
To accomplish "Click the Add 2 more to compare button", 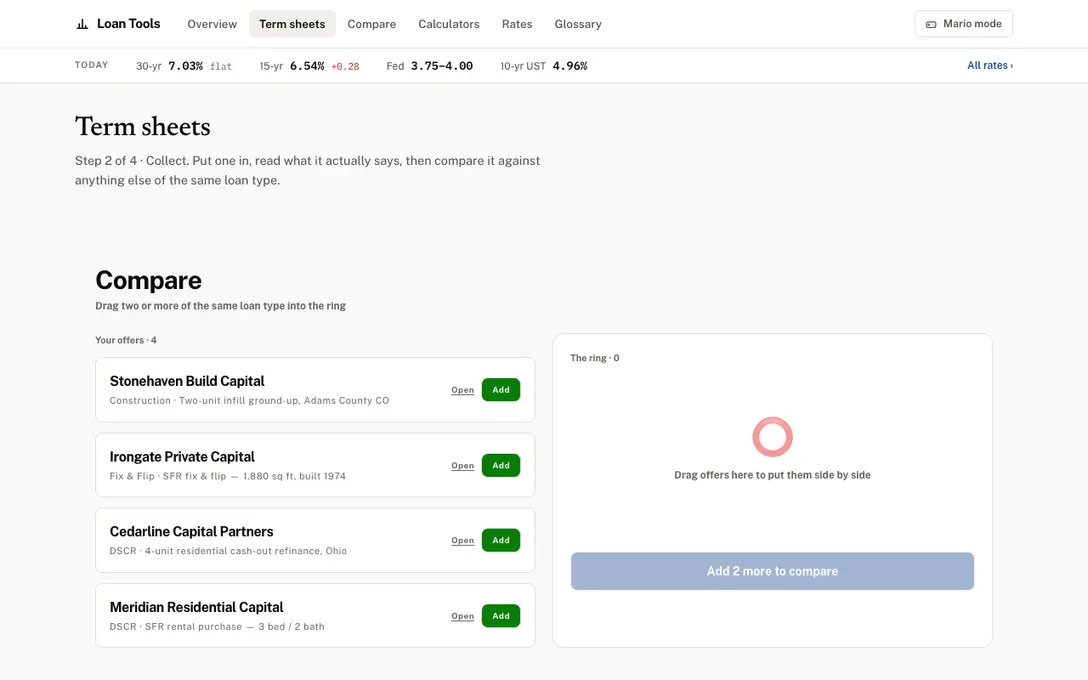I will click(772, 571).
